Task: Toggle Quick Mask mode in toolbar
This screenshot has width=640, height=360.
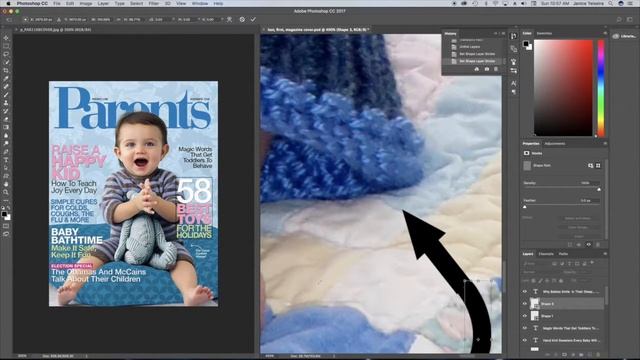Action: tap(6, 226)
